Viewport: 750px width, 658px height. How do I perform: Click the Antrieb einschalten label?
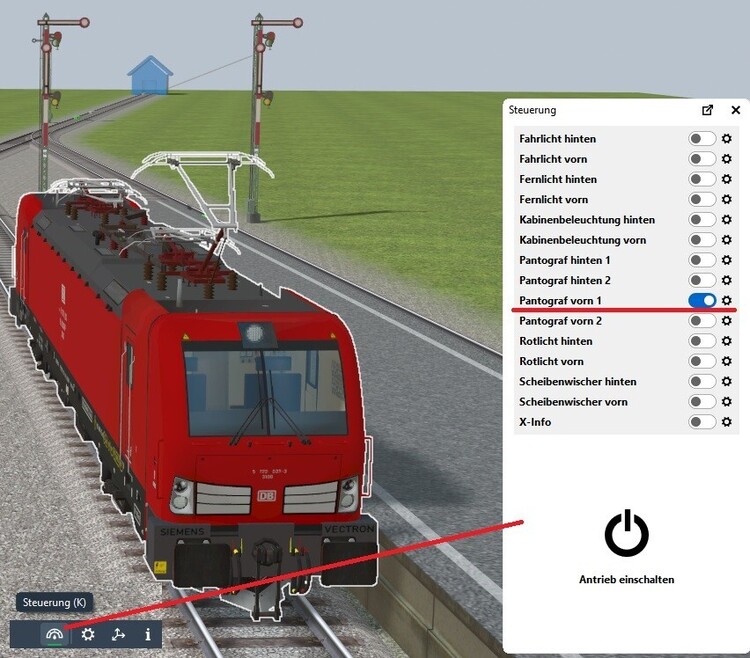(627, 580)
